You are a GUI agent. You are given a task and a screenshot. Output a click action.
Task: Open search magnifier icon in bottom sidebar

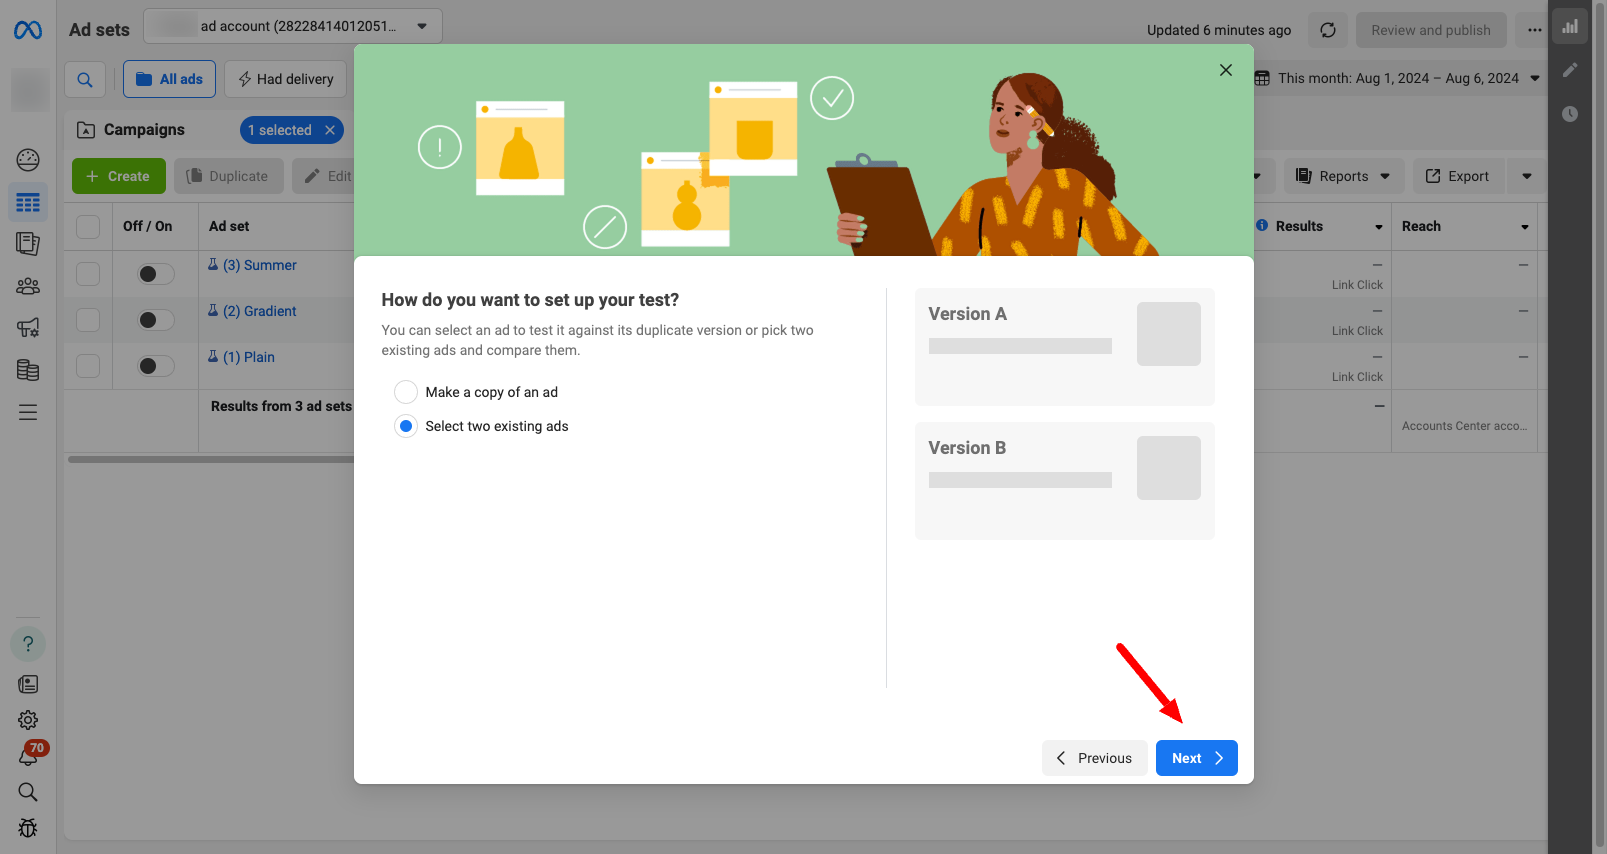pyautogui.click(x=28, y=792)
